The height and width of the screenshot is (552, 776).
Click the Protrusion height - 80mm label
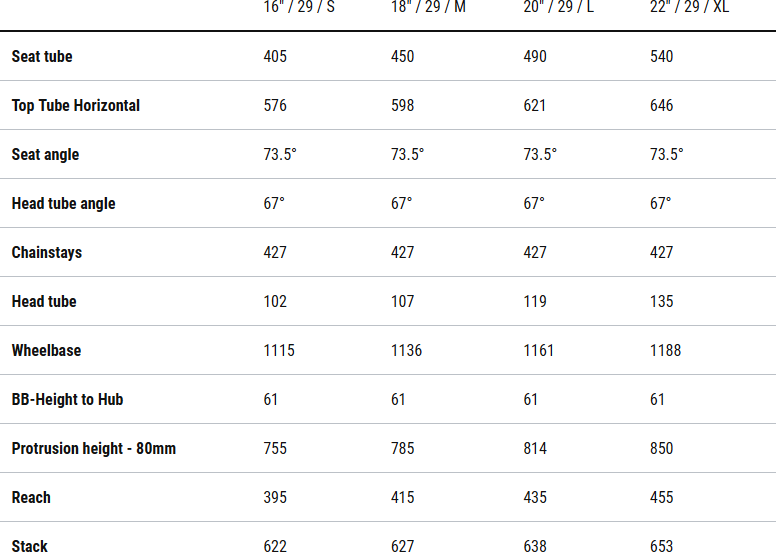pyautogui.click(x=94, y=448)
